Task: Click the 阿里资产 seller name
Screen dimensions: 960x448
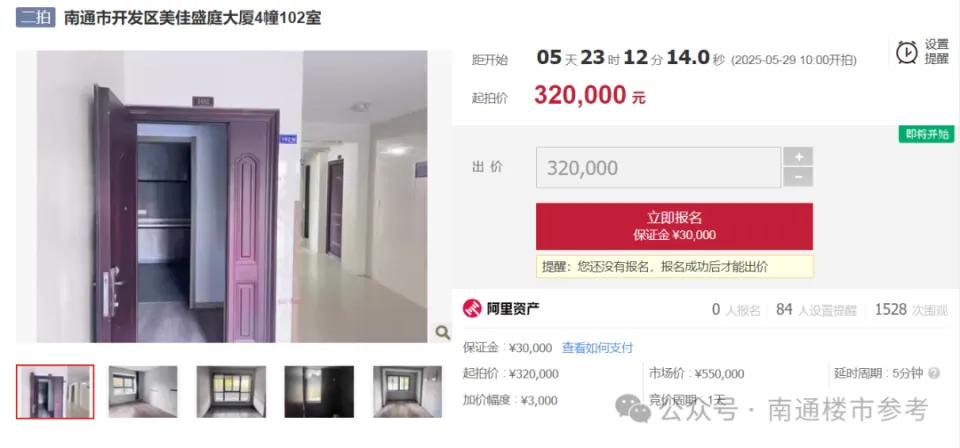Action: [513, 309]
